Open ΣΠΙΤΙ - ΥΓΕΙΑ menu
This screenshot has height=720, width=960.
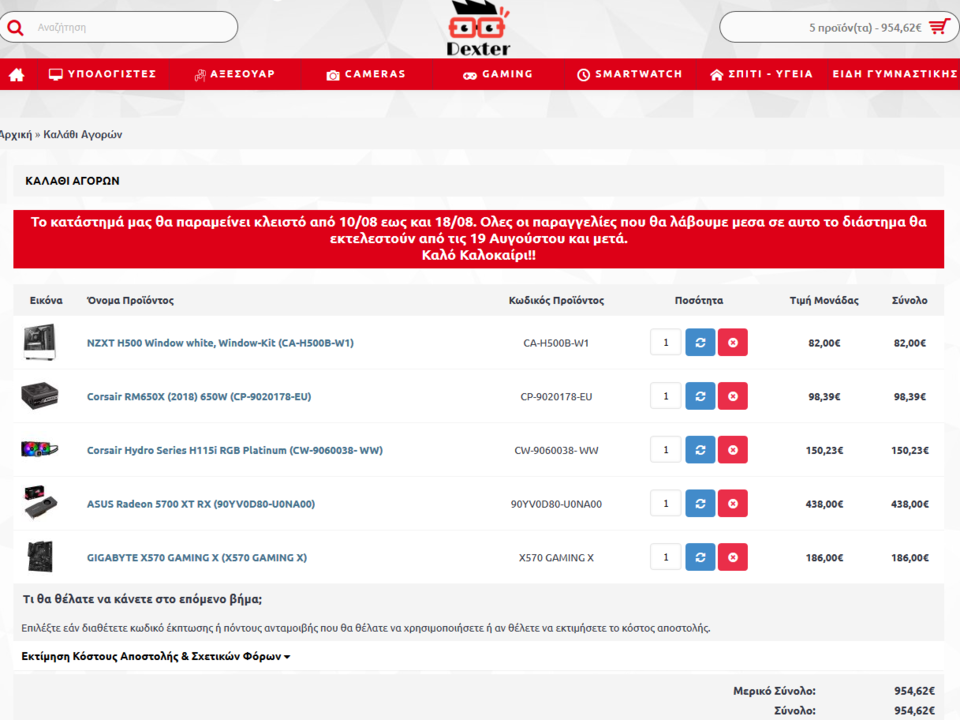pos(761,74)
